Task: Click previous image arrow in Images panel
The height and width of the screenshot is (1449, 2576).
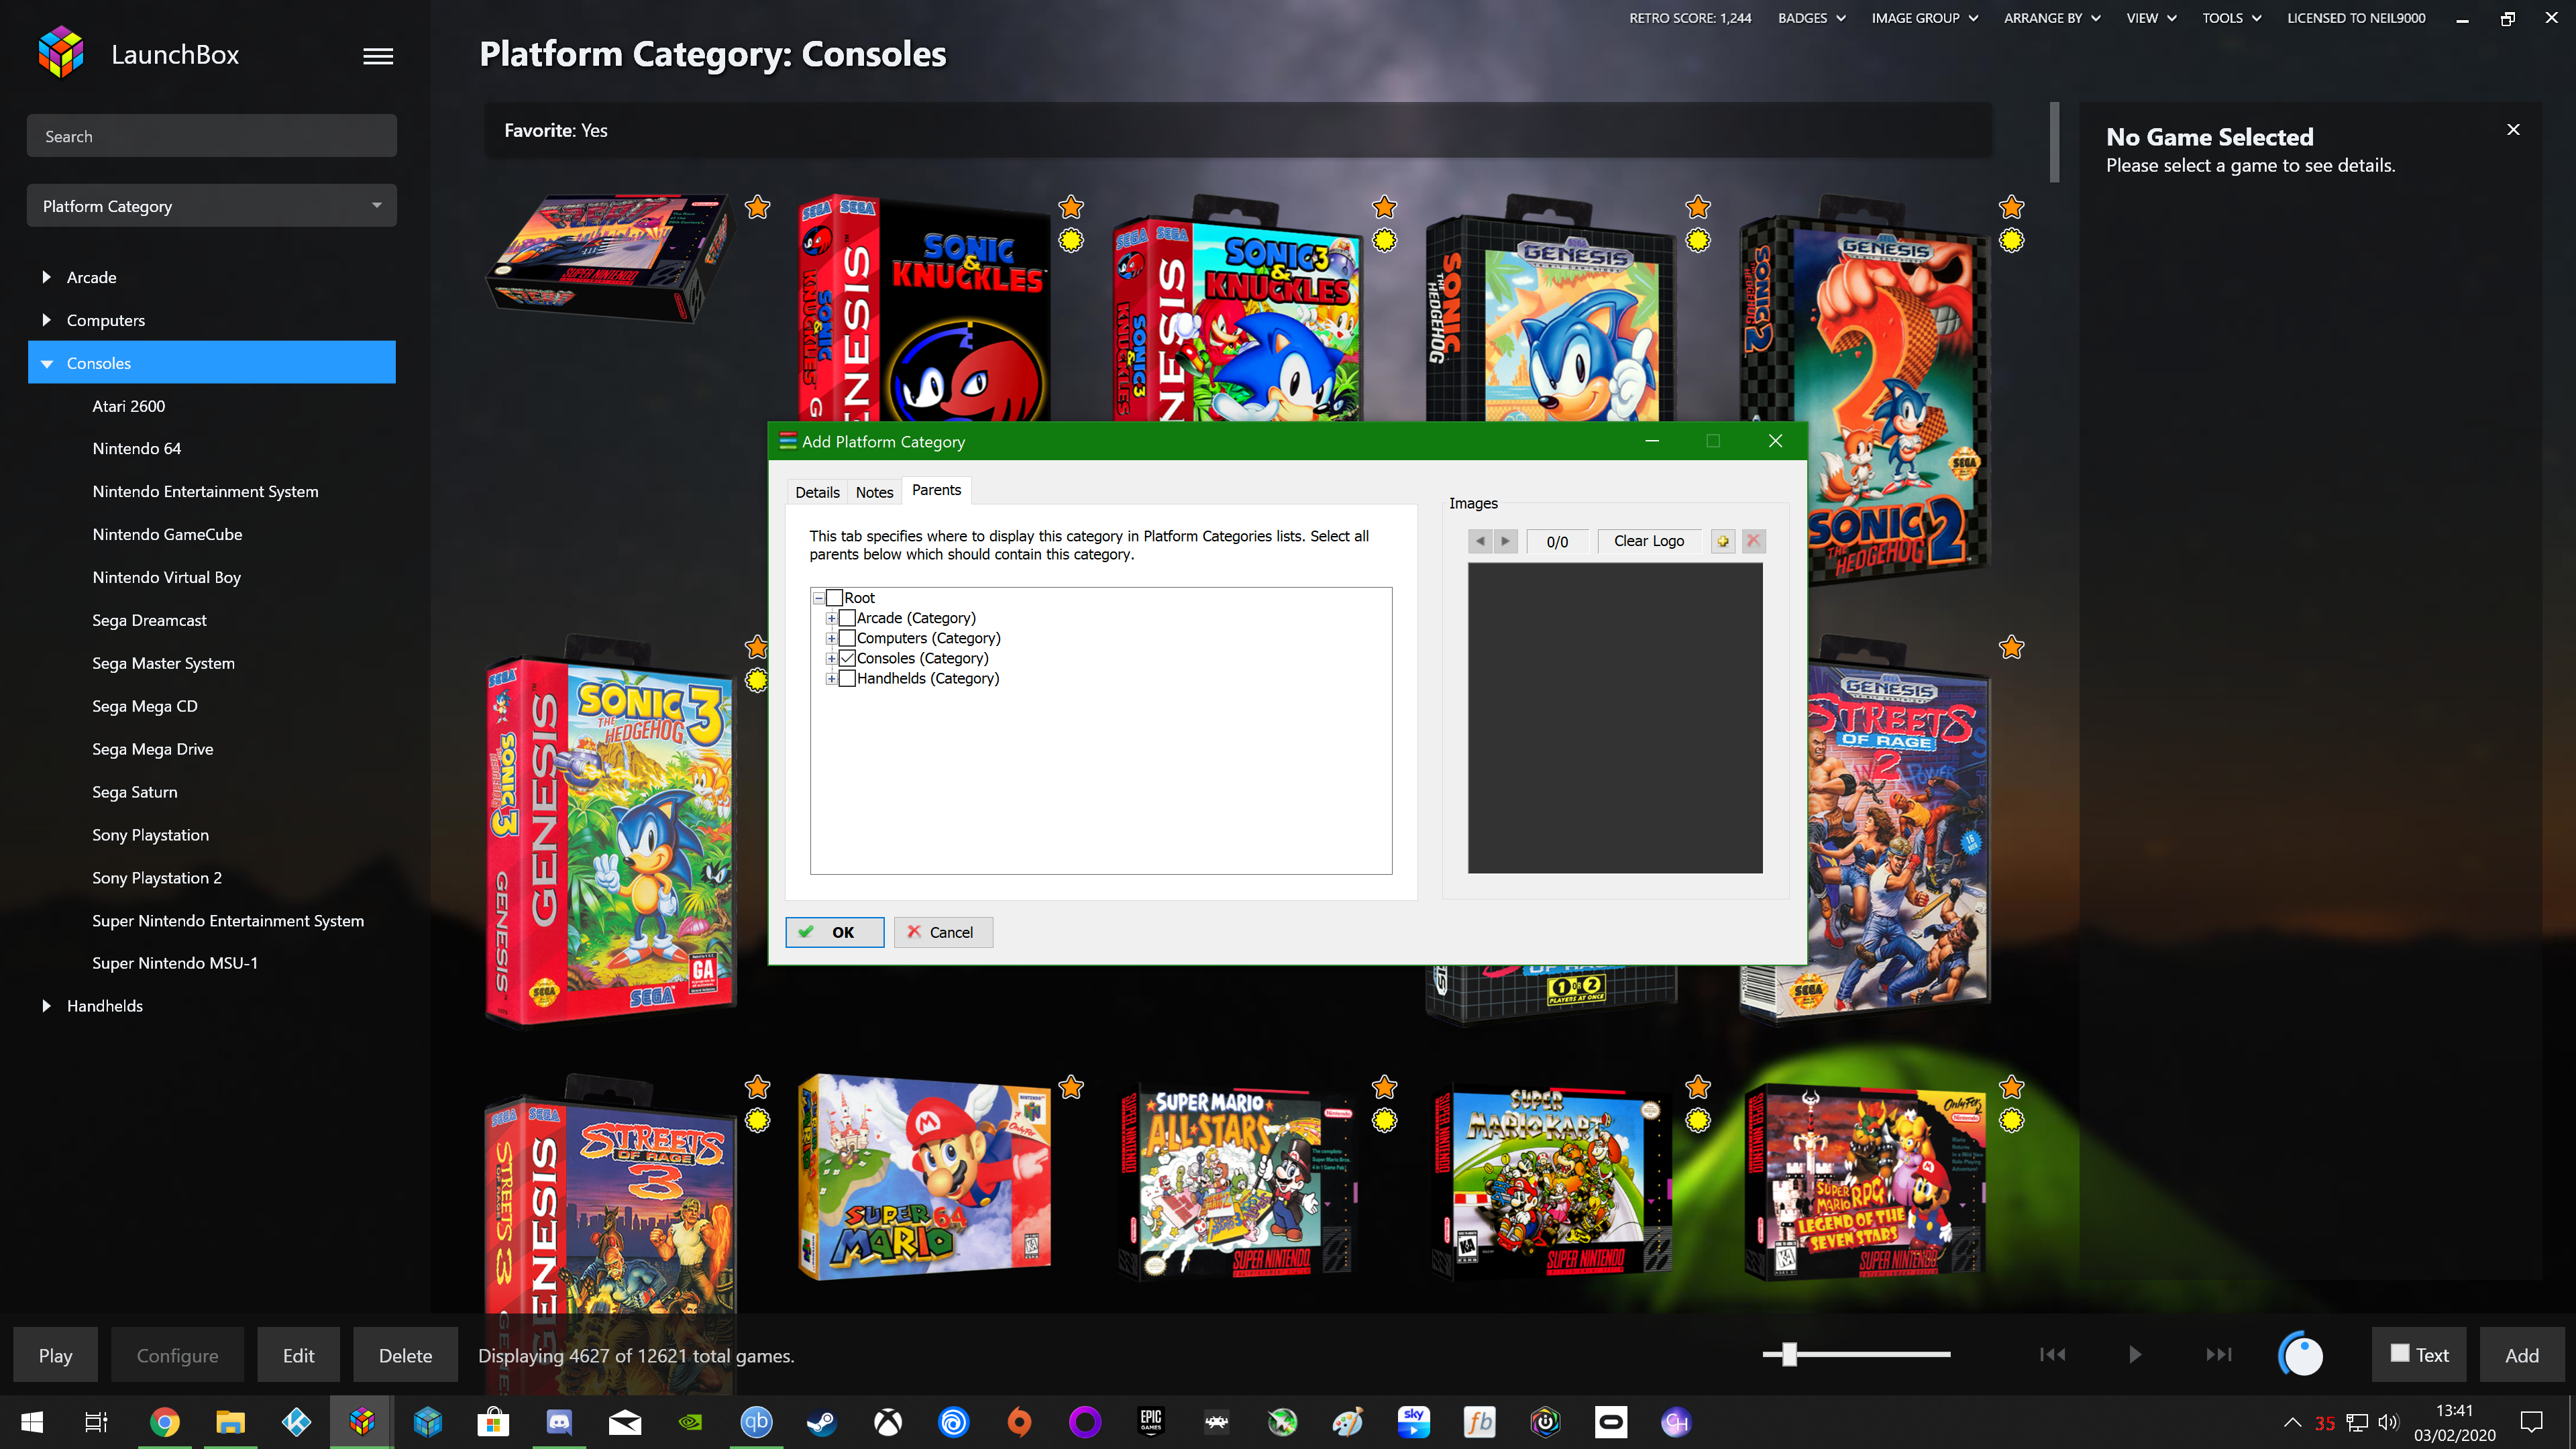Action: coord(1480,541)
